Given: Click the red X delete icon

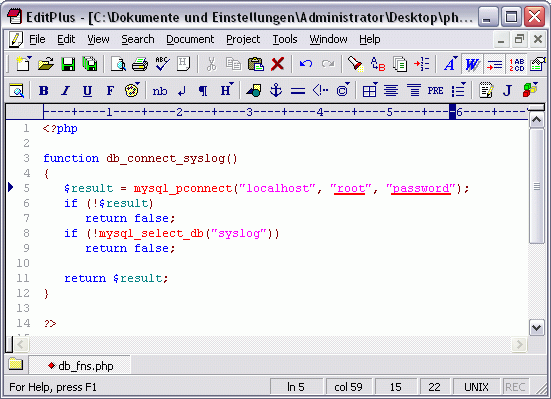Looking at the screenshot, I should pyautogui.click(x=278, y=64).
